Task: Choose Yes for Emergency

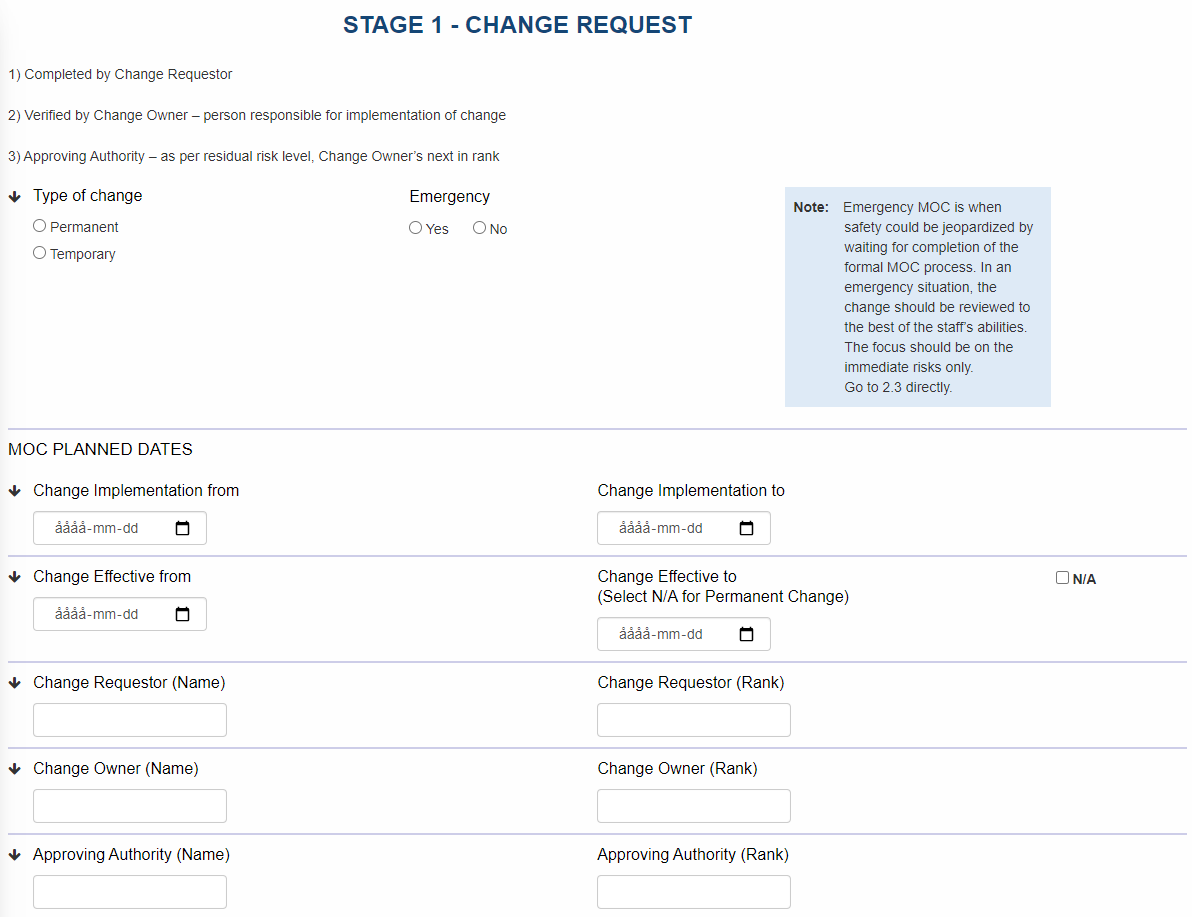Action: click(416, 228)
